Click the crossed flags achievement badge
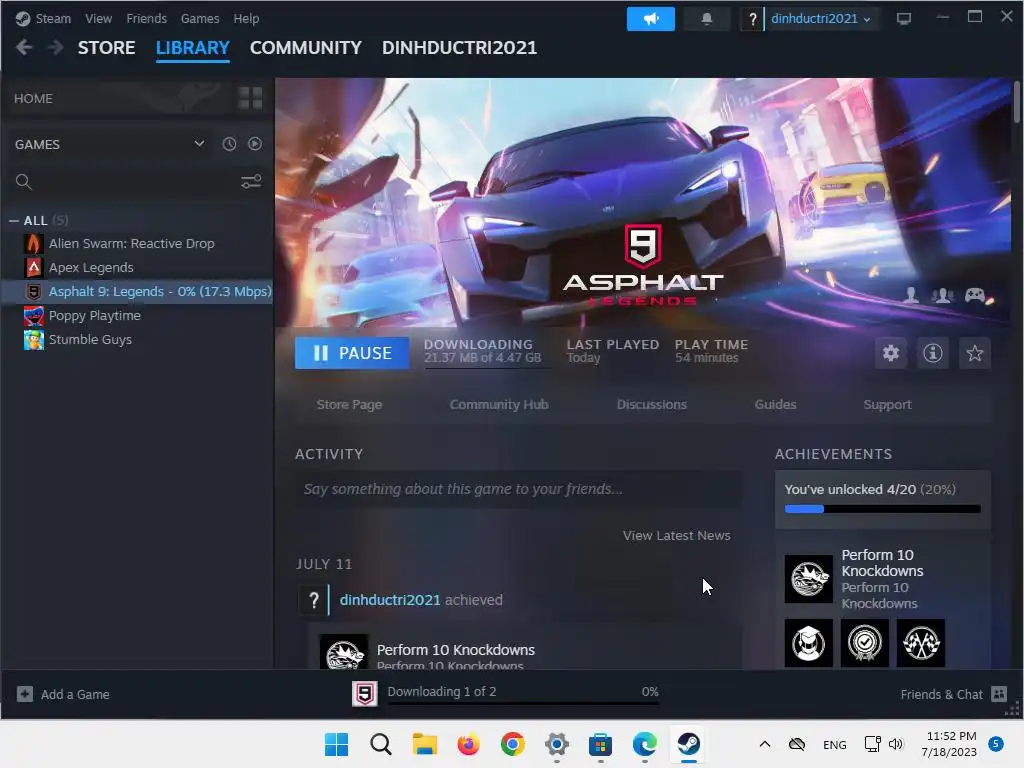Image resolution: width=1024 pixels, height=768 pixels. pyautogui.click(x=921, y=643)
